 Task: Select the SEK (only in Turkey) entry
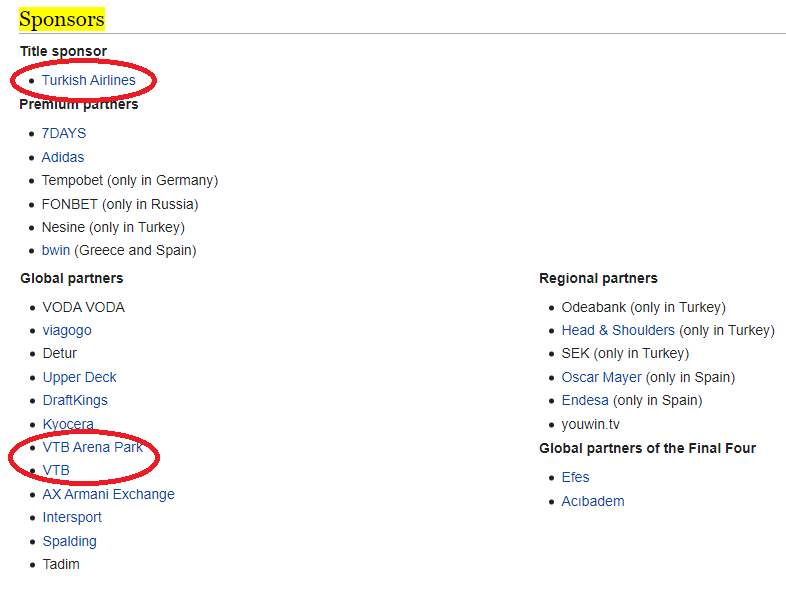[625, 353]
